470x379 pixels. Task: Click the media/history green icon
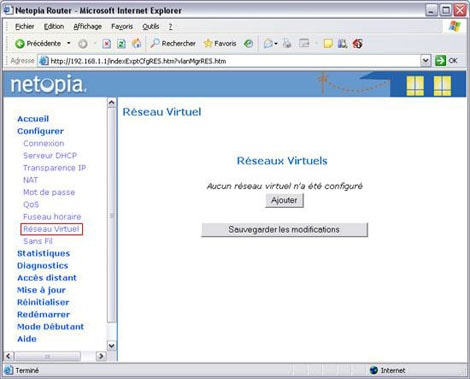pos(248,43)
